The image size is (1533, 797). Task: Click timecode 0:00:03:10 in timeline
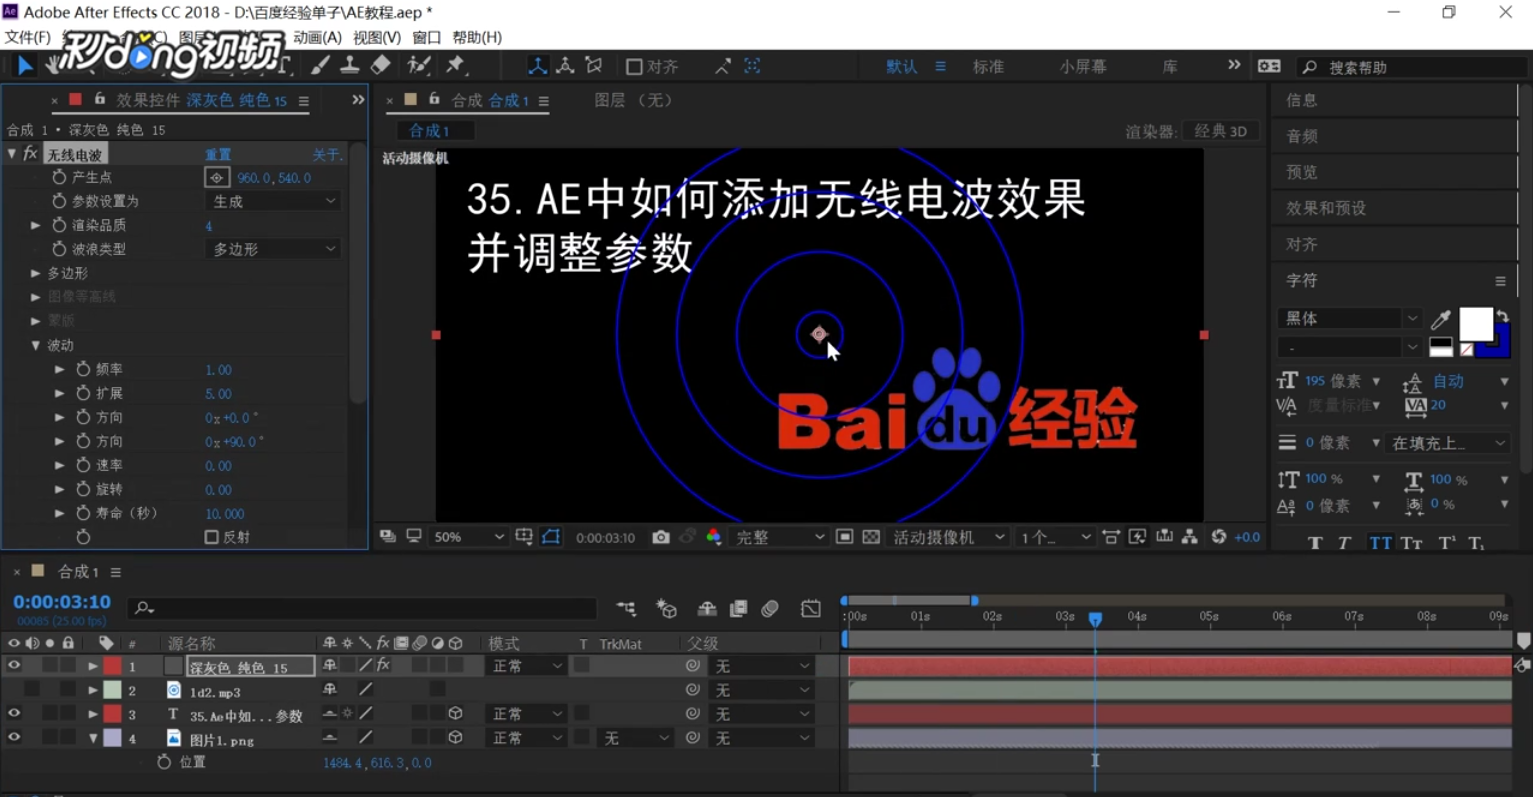(x=62, y=602)
